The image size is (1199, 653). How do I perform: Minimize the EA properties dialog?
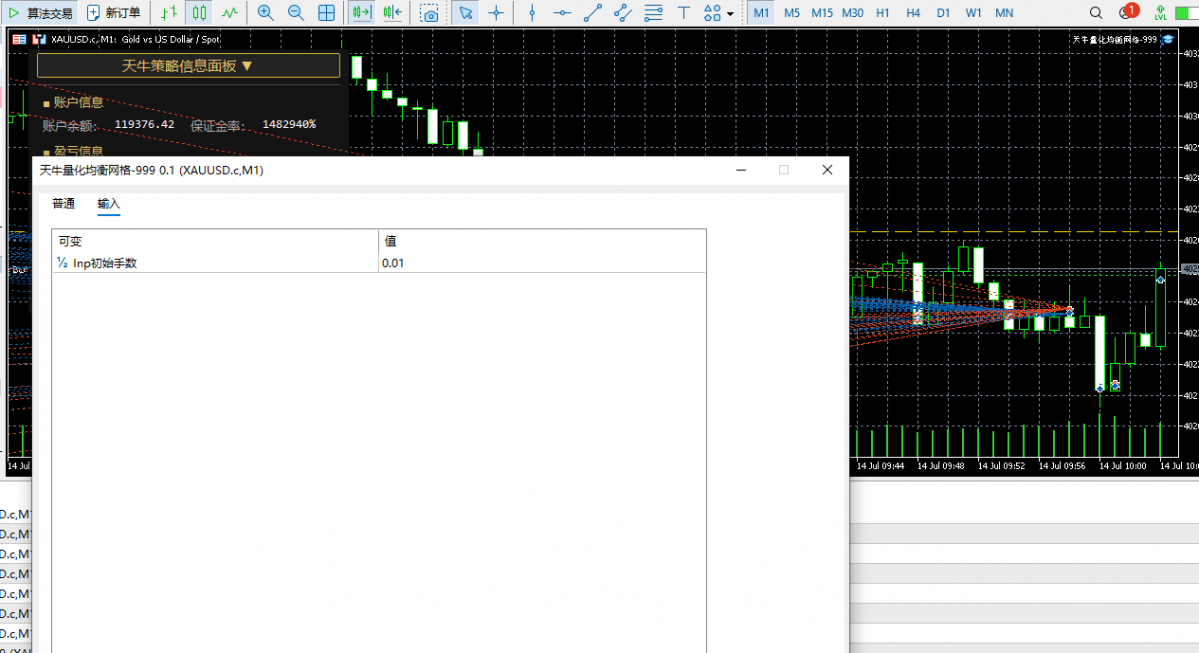(x=741, y=170)
